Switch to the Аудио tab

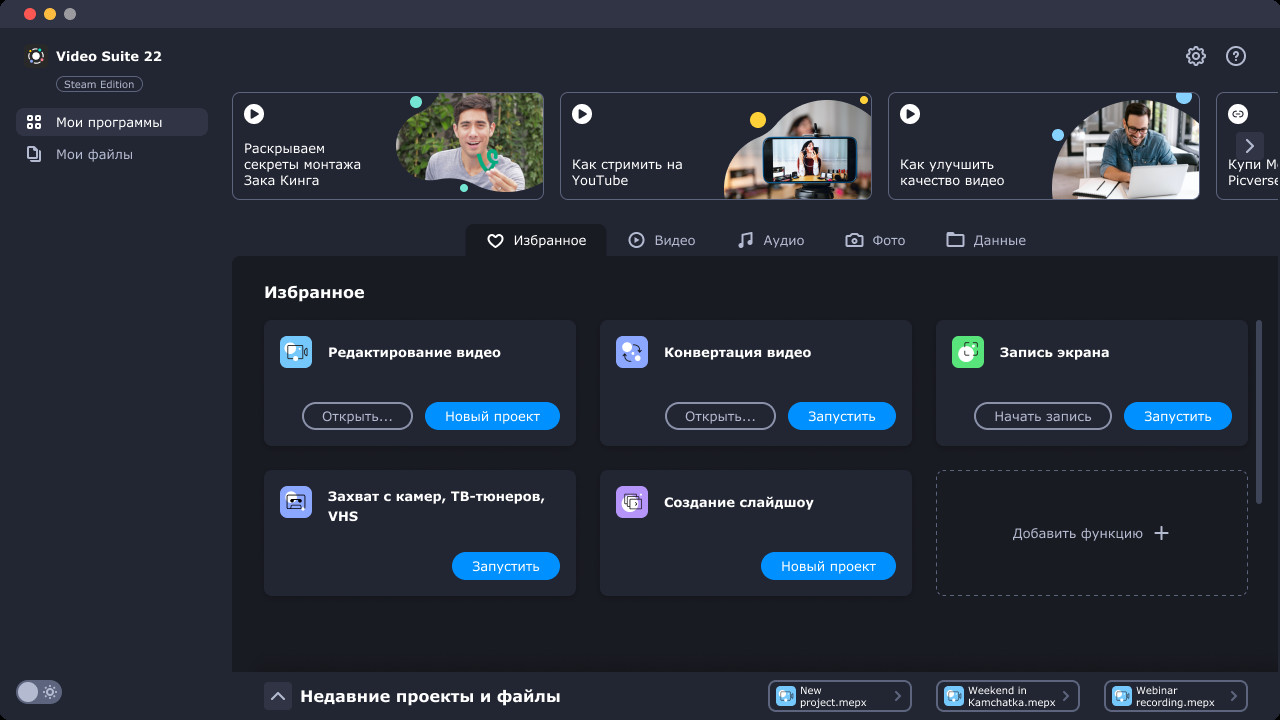coord(770,240)
